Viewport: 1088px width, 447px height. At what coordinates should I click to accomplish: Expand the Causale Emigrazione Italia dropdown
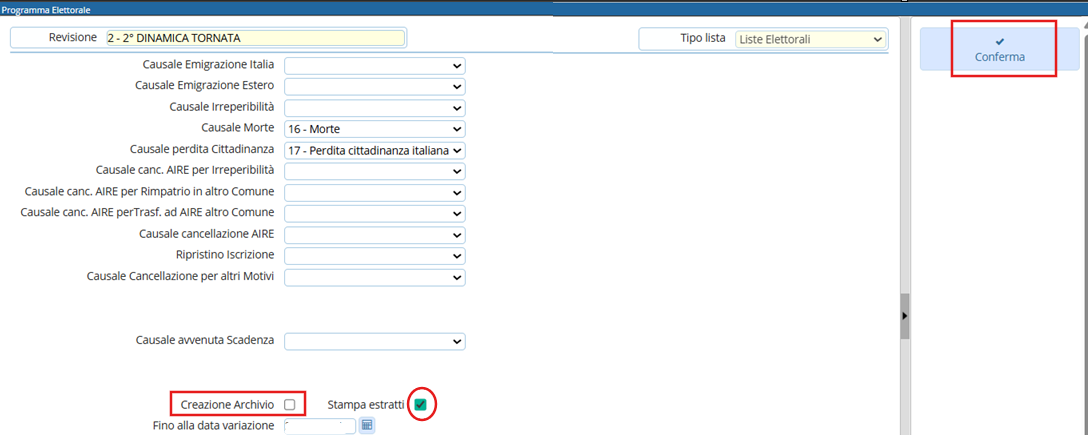[375, 65]
